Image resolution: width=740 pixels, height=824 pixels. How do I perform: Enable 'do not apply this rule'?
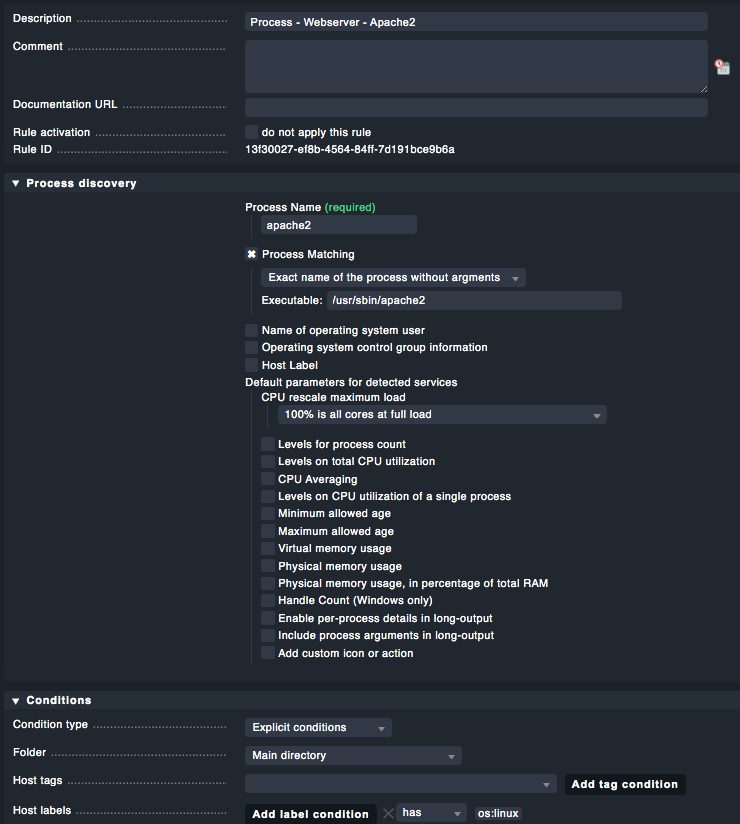(x=252, y=132)
